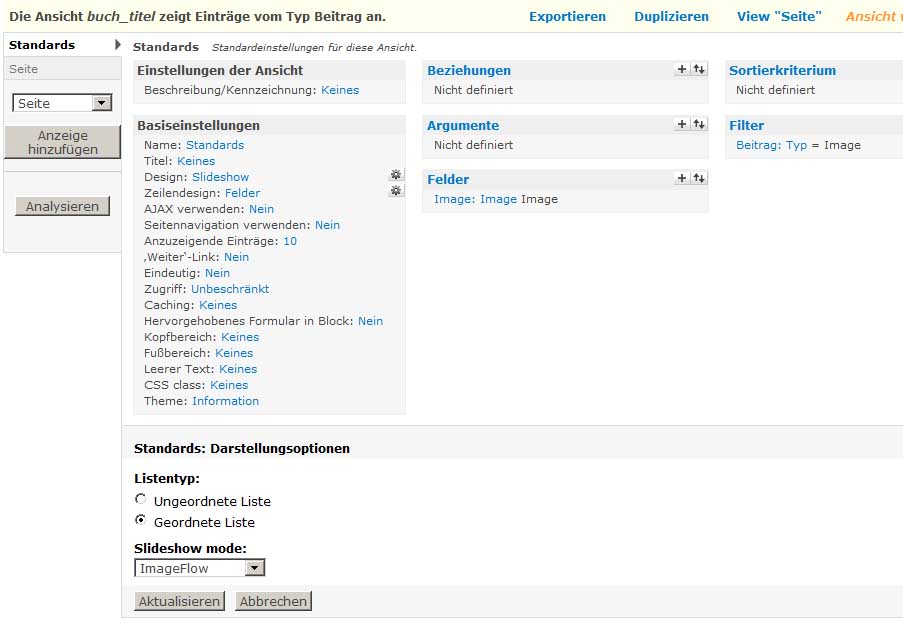Open the Slideshow mode ImageFlow dropdown

[255, 568]
